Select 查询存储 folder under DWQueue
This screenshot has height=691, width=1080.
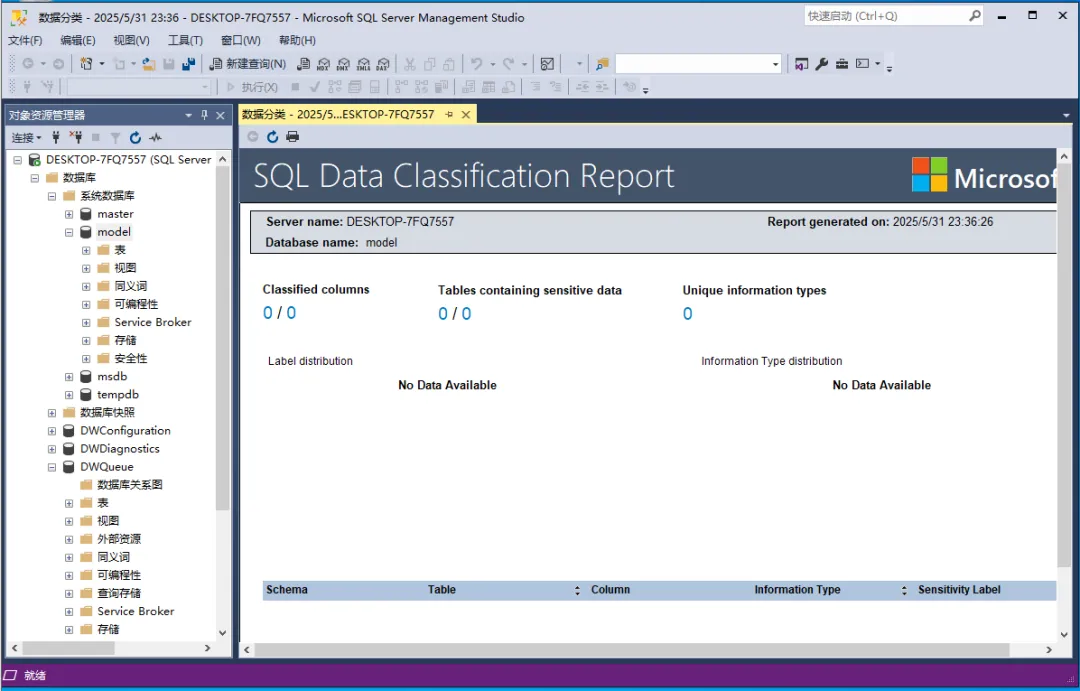pos(118,593)
